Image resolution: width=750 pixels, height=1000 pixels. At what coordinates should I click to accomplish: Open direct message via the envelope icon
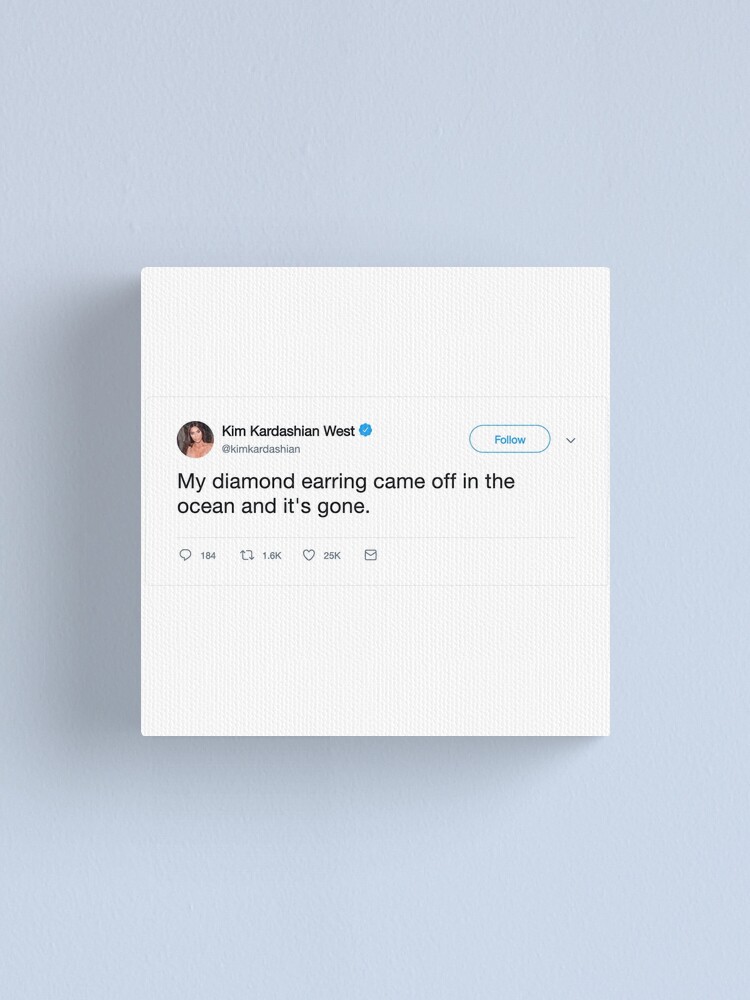coord(371,555)
